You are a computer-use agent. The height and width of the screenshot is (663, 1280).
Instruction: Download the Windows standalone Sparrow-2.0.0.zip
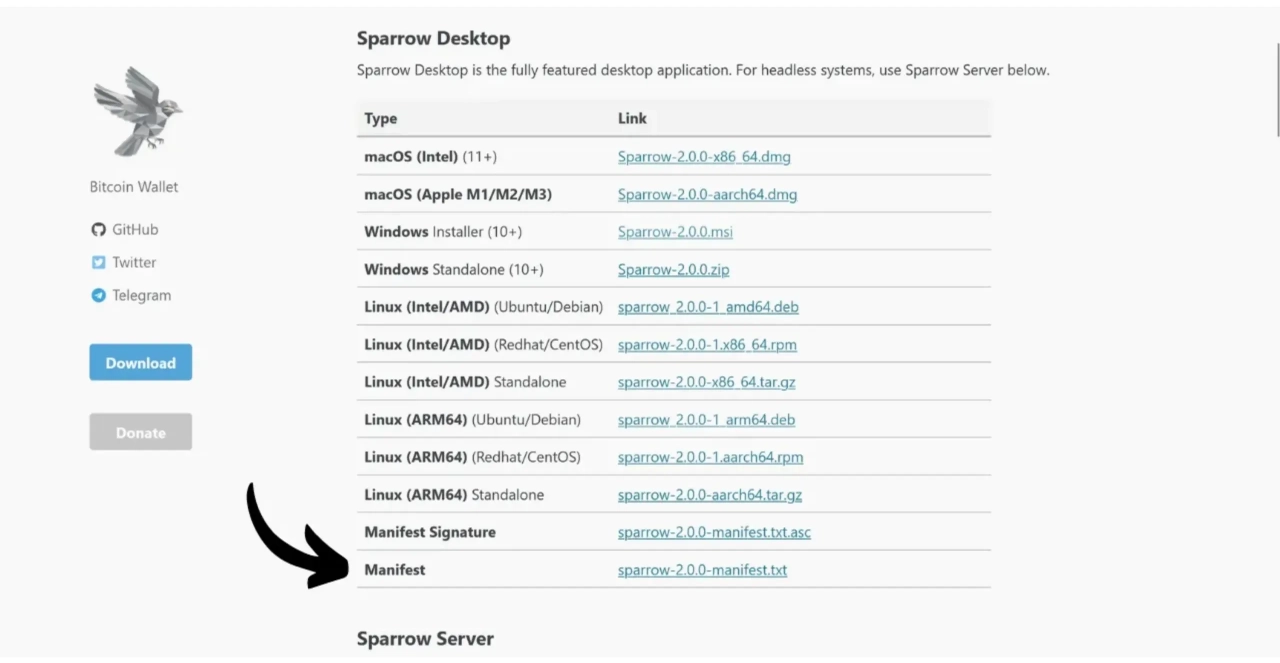tap(673, 270)
